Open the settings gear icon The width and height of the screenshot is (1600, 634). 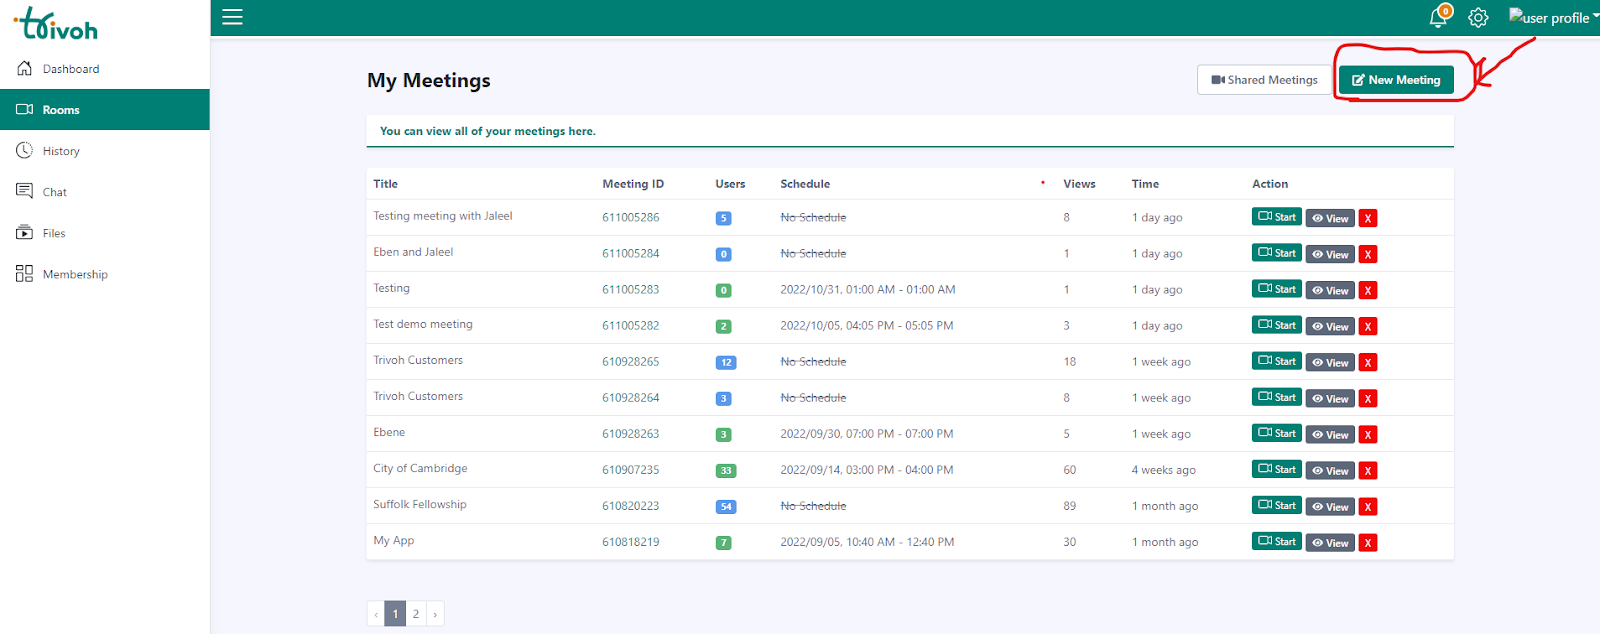pos(1478,18)
